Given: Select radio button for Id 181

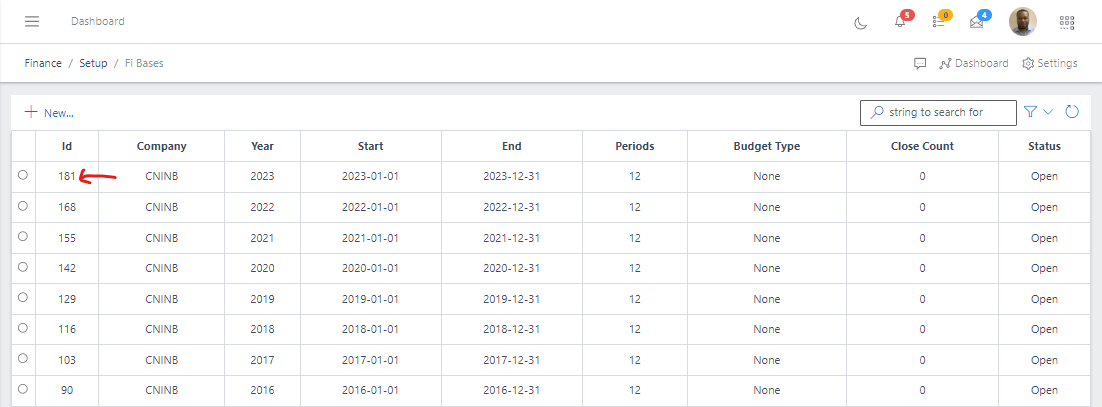Looking at the screenshot, I should point(22,175).
